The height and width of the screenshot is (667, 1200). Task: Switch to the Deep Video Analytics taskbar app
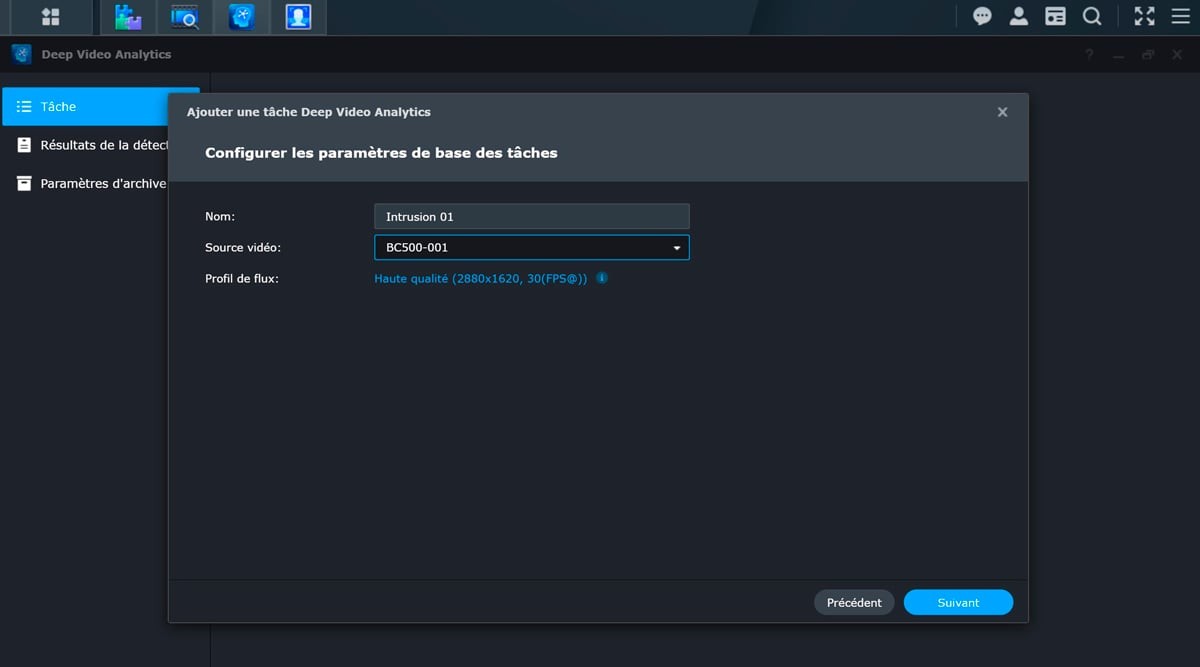(x=241, y=17)
